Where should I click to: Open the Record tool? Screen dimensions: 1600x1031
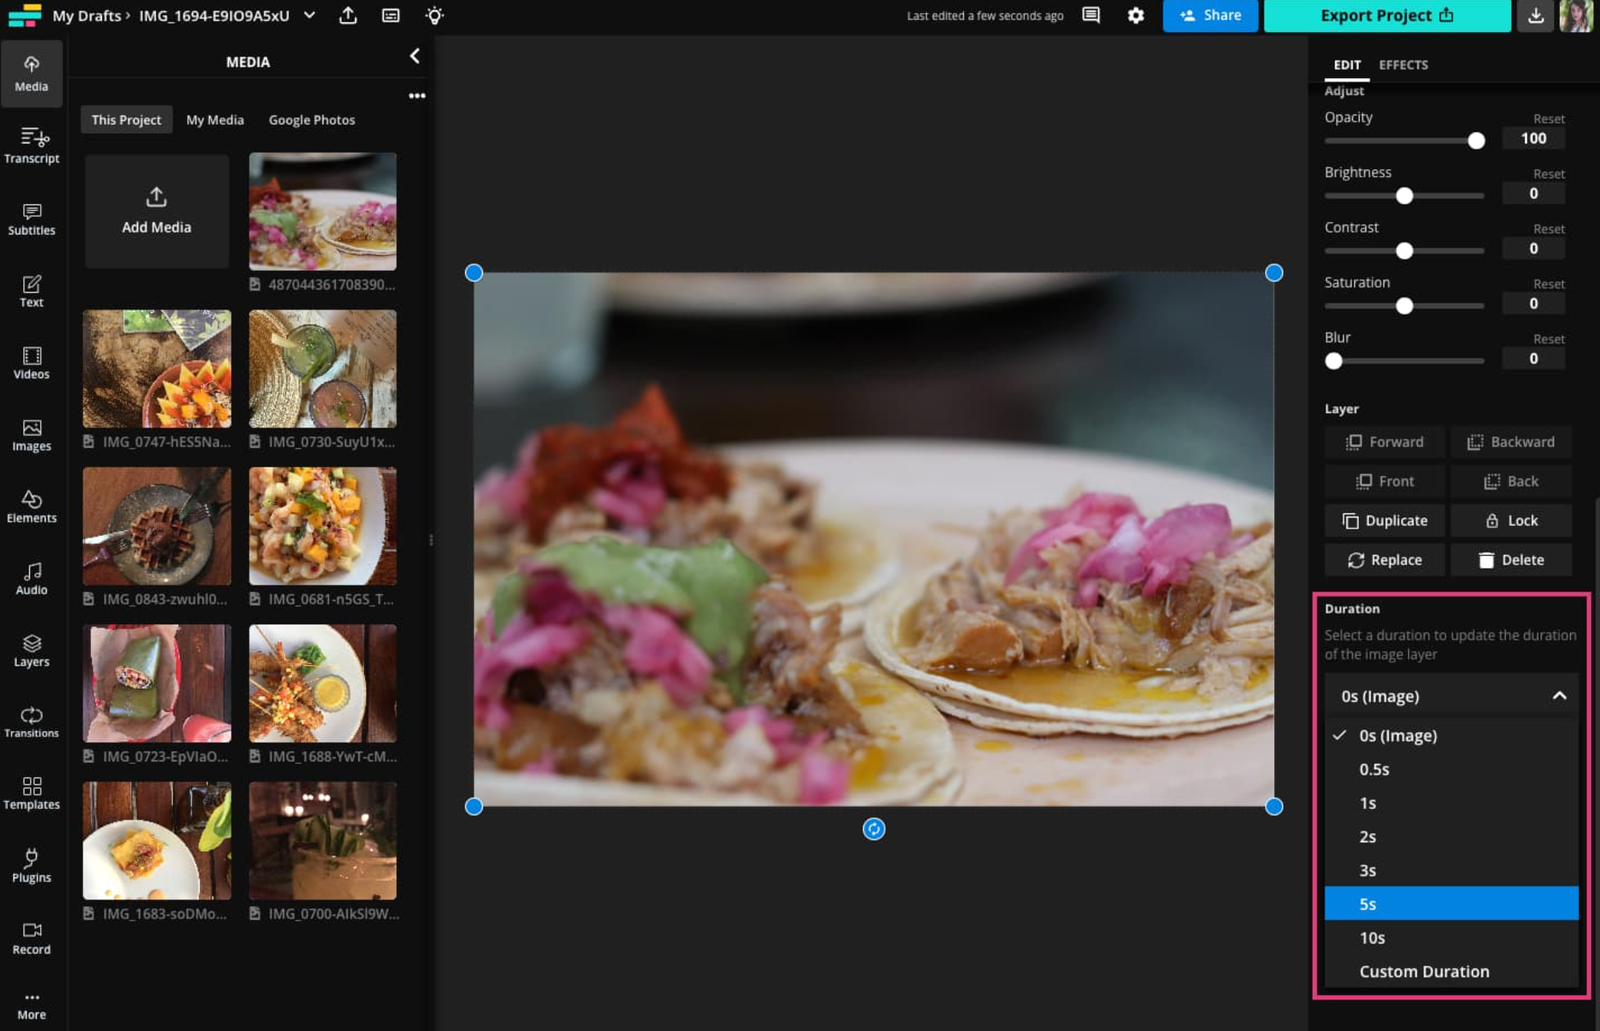31,938
